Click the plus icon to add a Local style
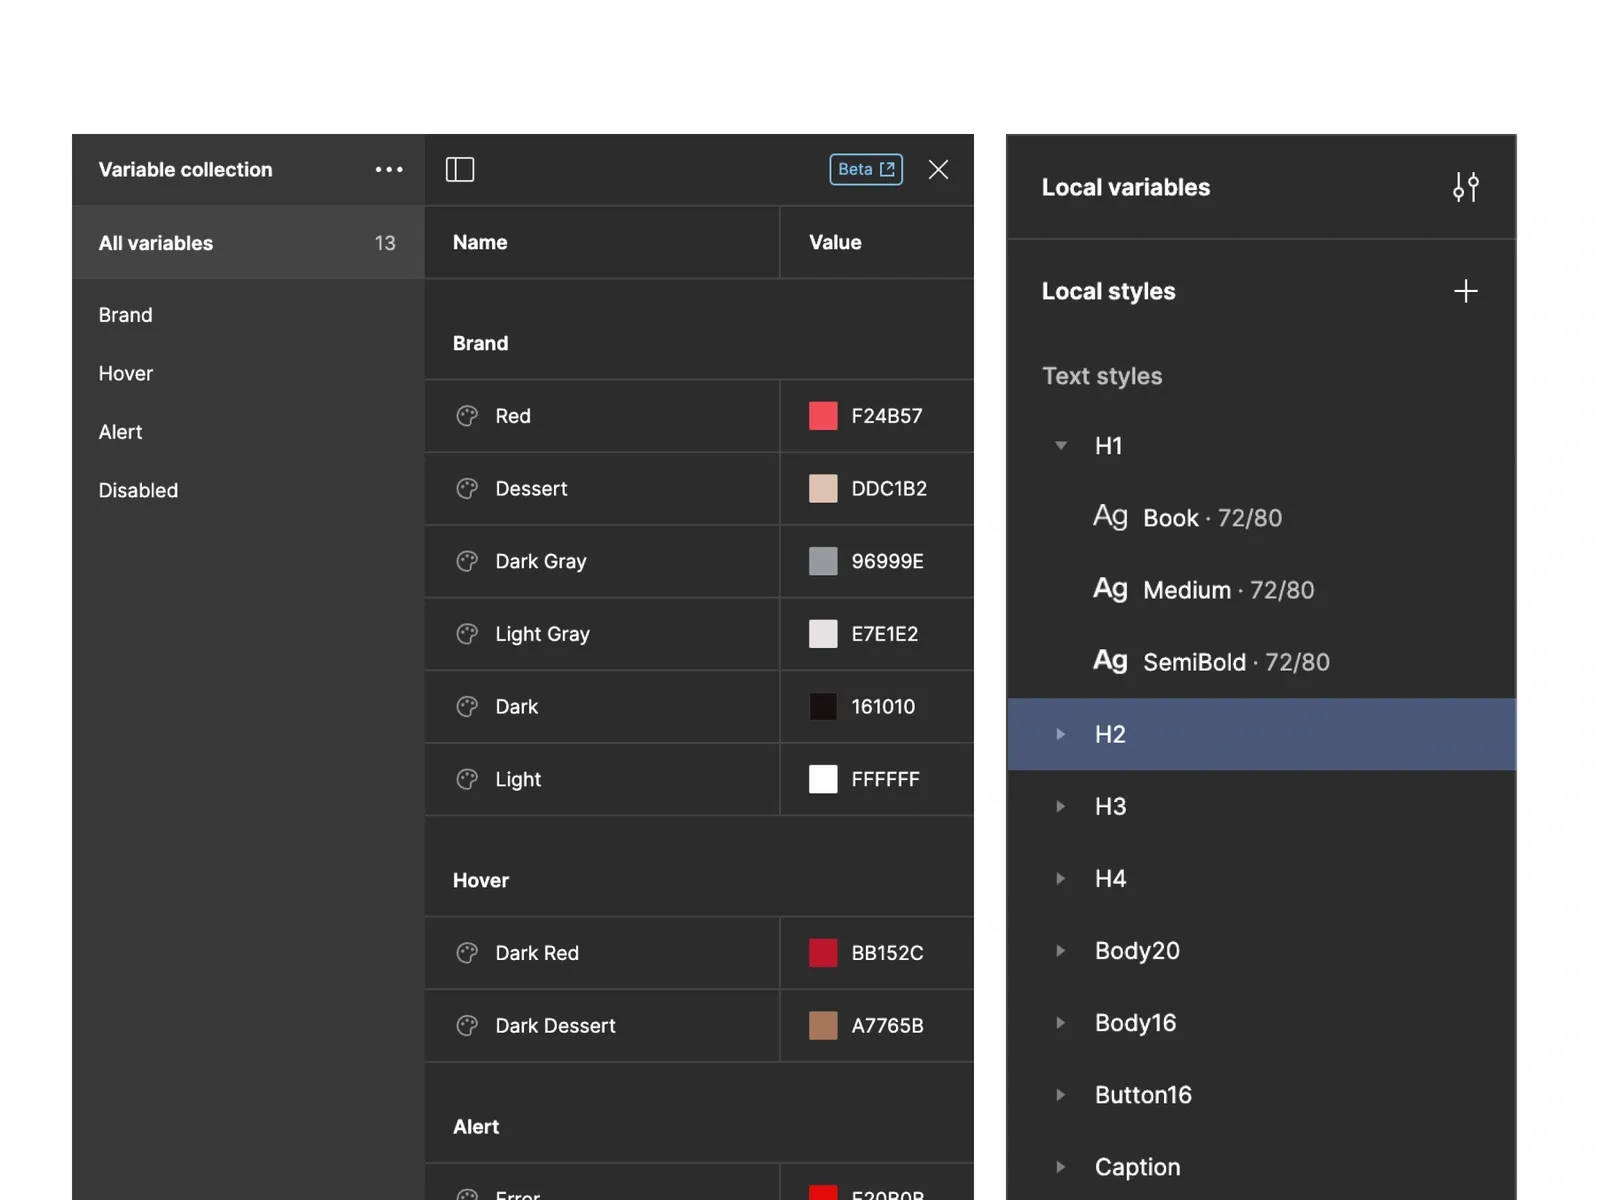 (x=1464, y=291)
